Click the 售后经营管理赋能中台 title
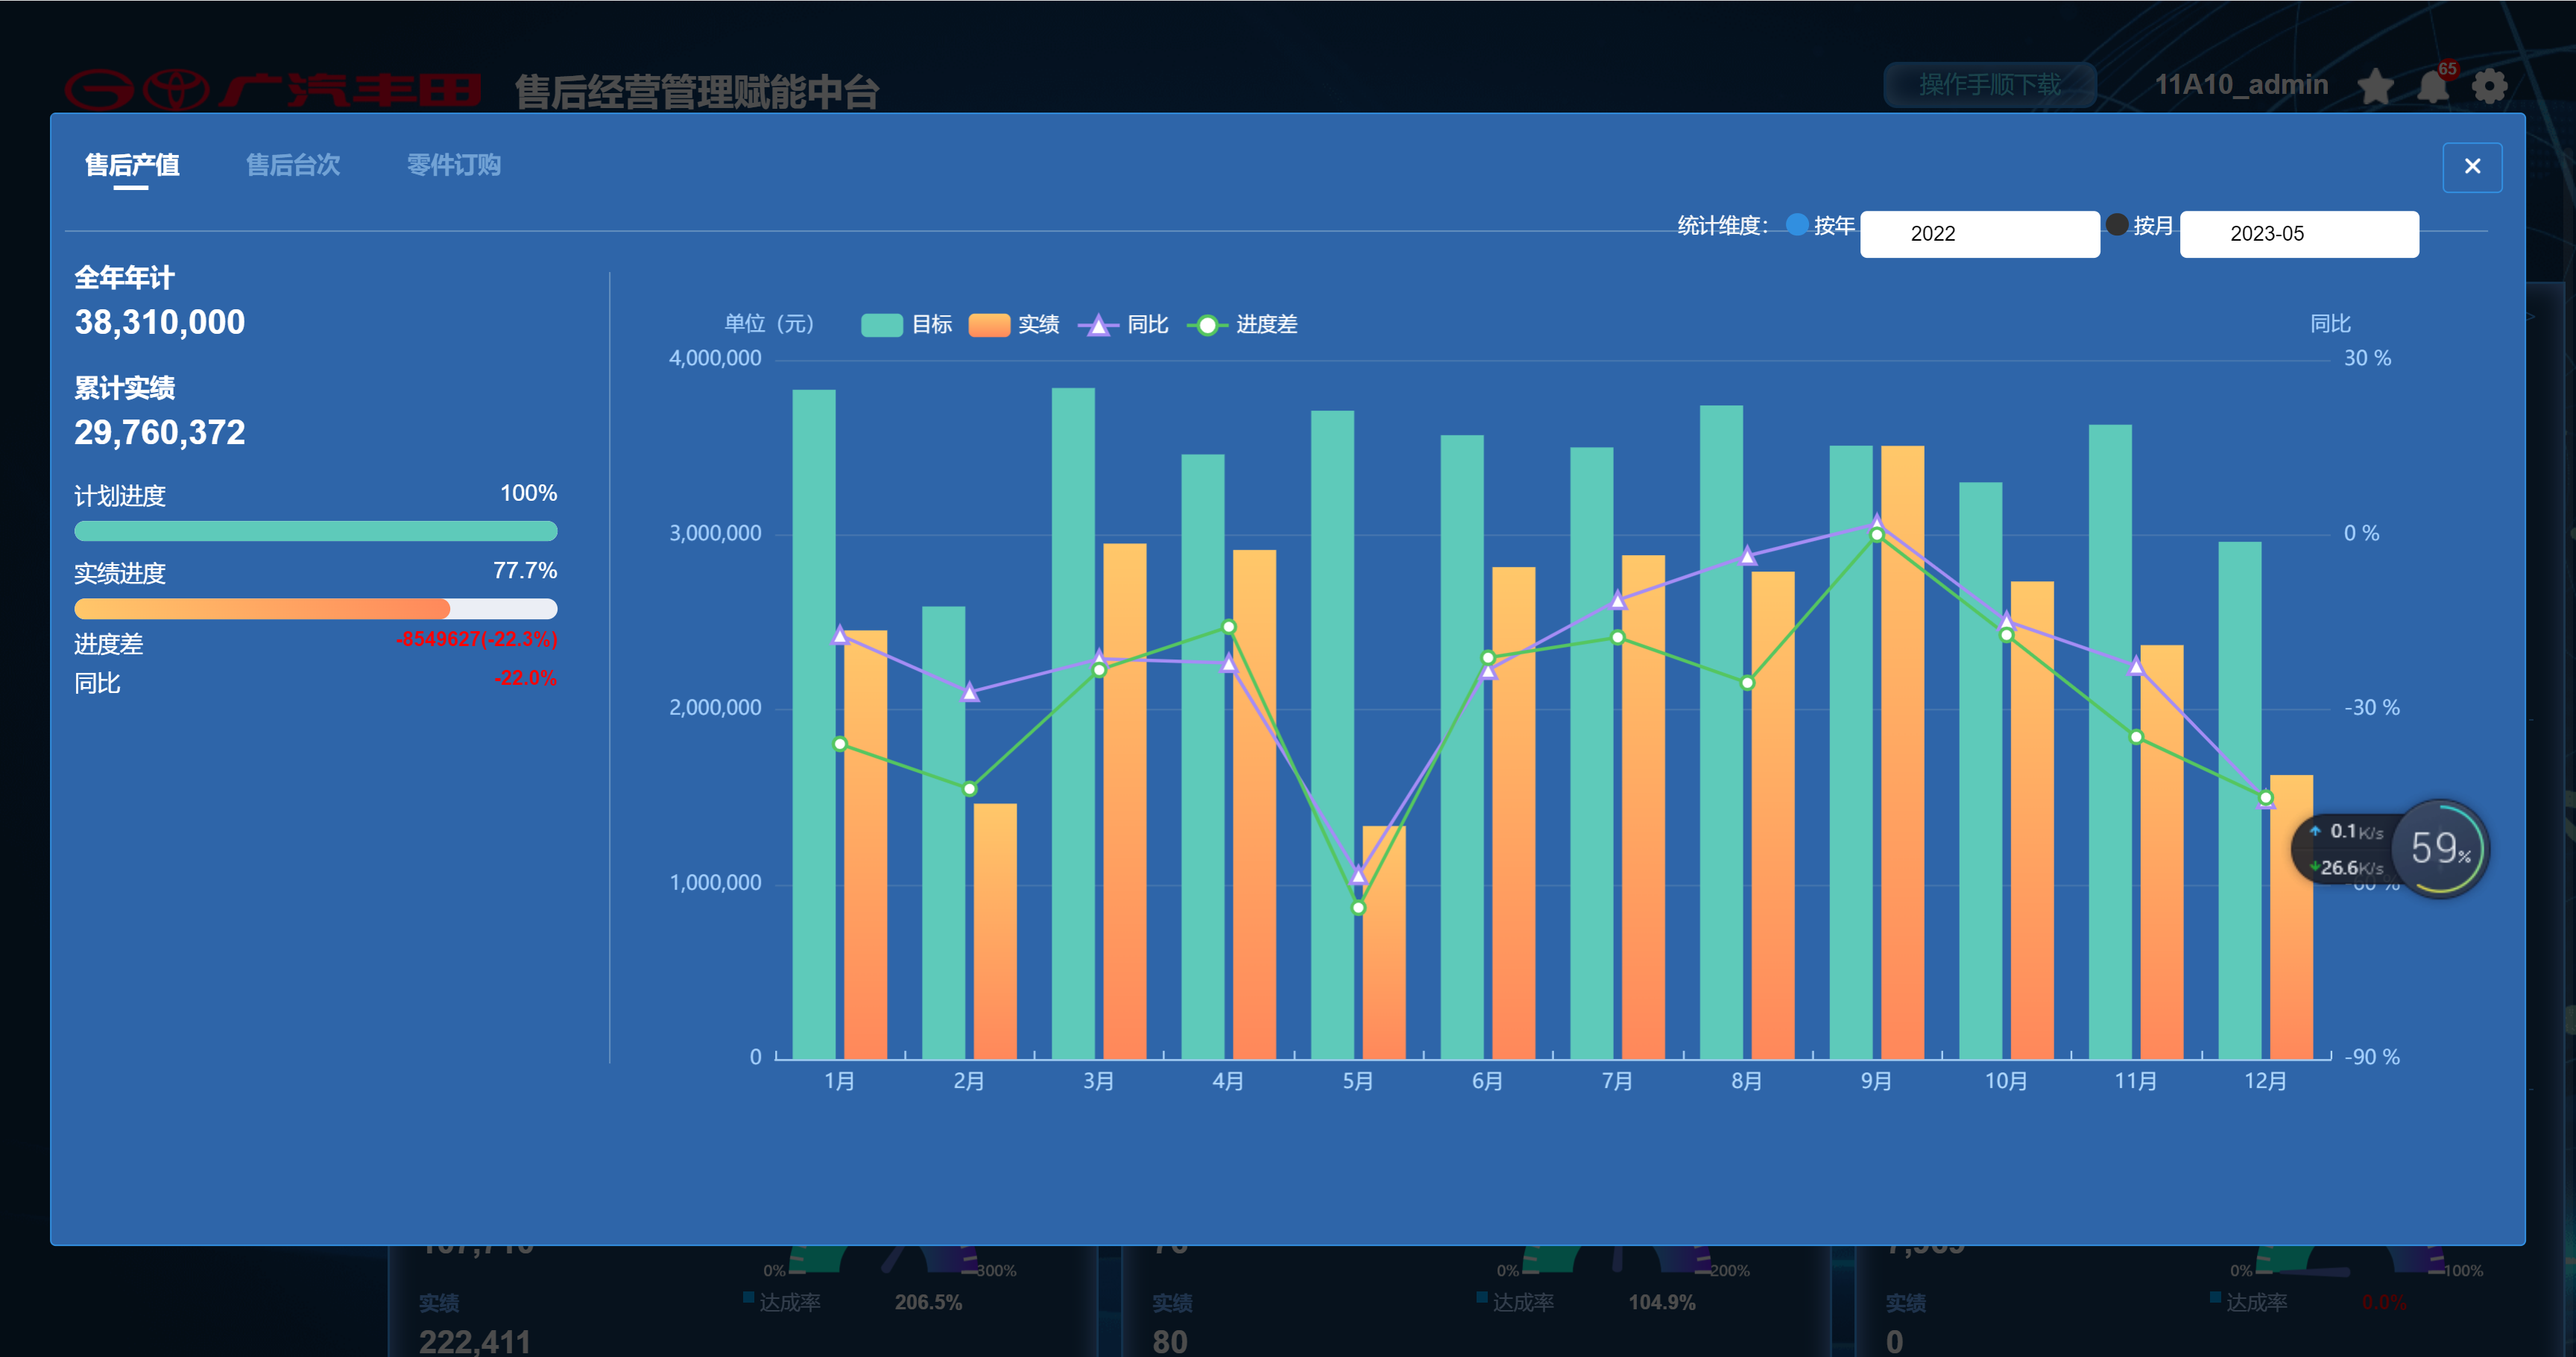Image resolution: width=2576 pixels, height=1357 pixels. point(697,92)
